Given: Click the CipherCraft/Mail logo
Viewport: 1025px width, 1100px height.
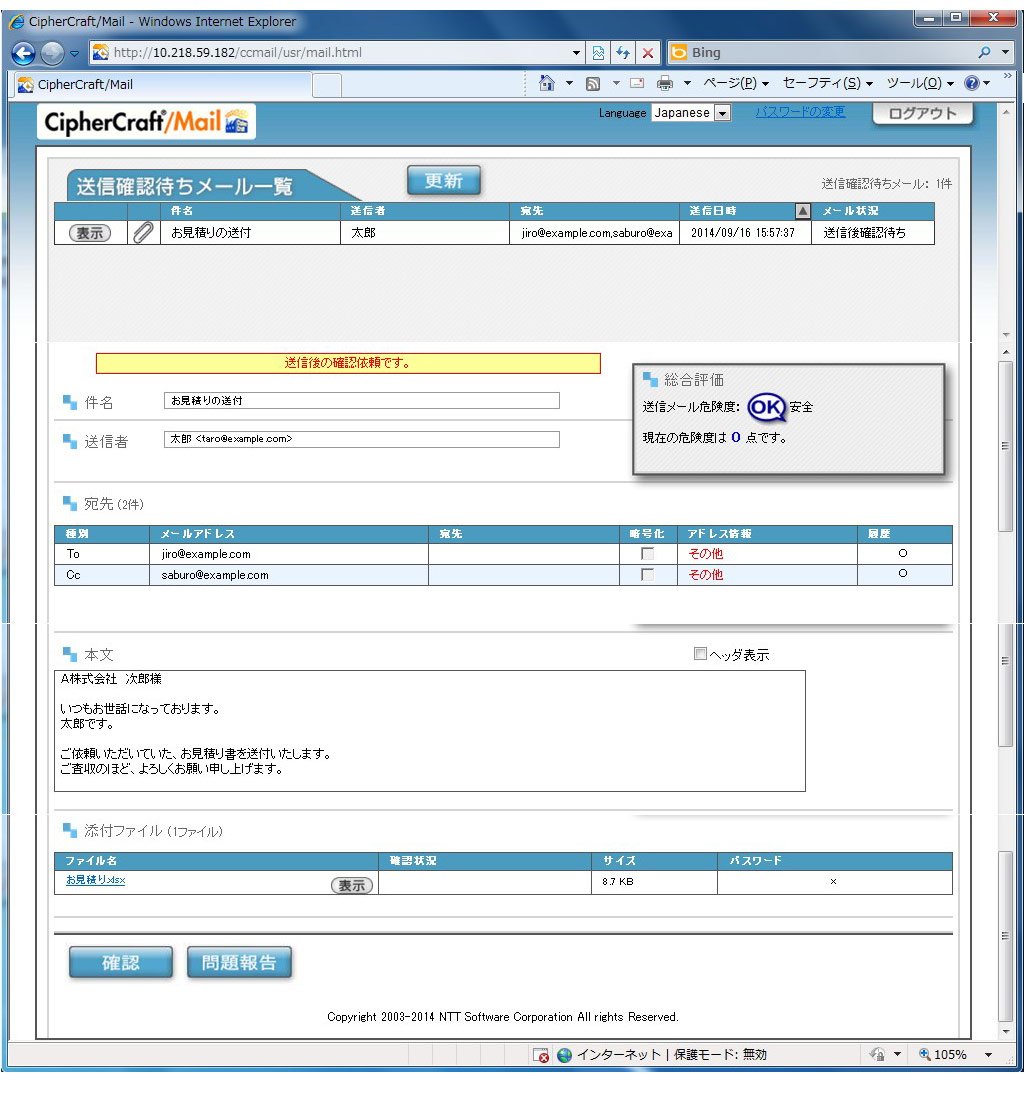Looking at the screenshot, I should coord(146,122).
